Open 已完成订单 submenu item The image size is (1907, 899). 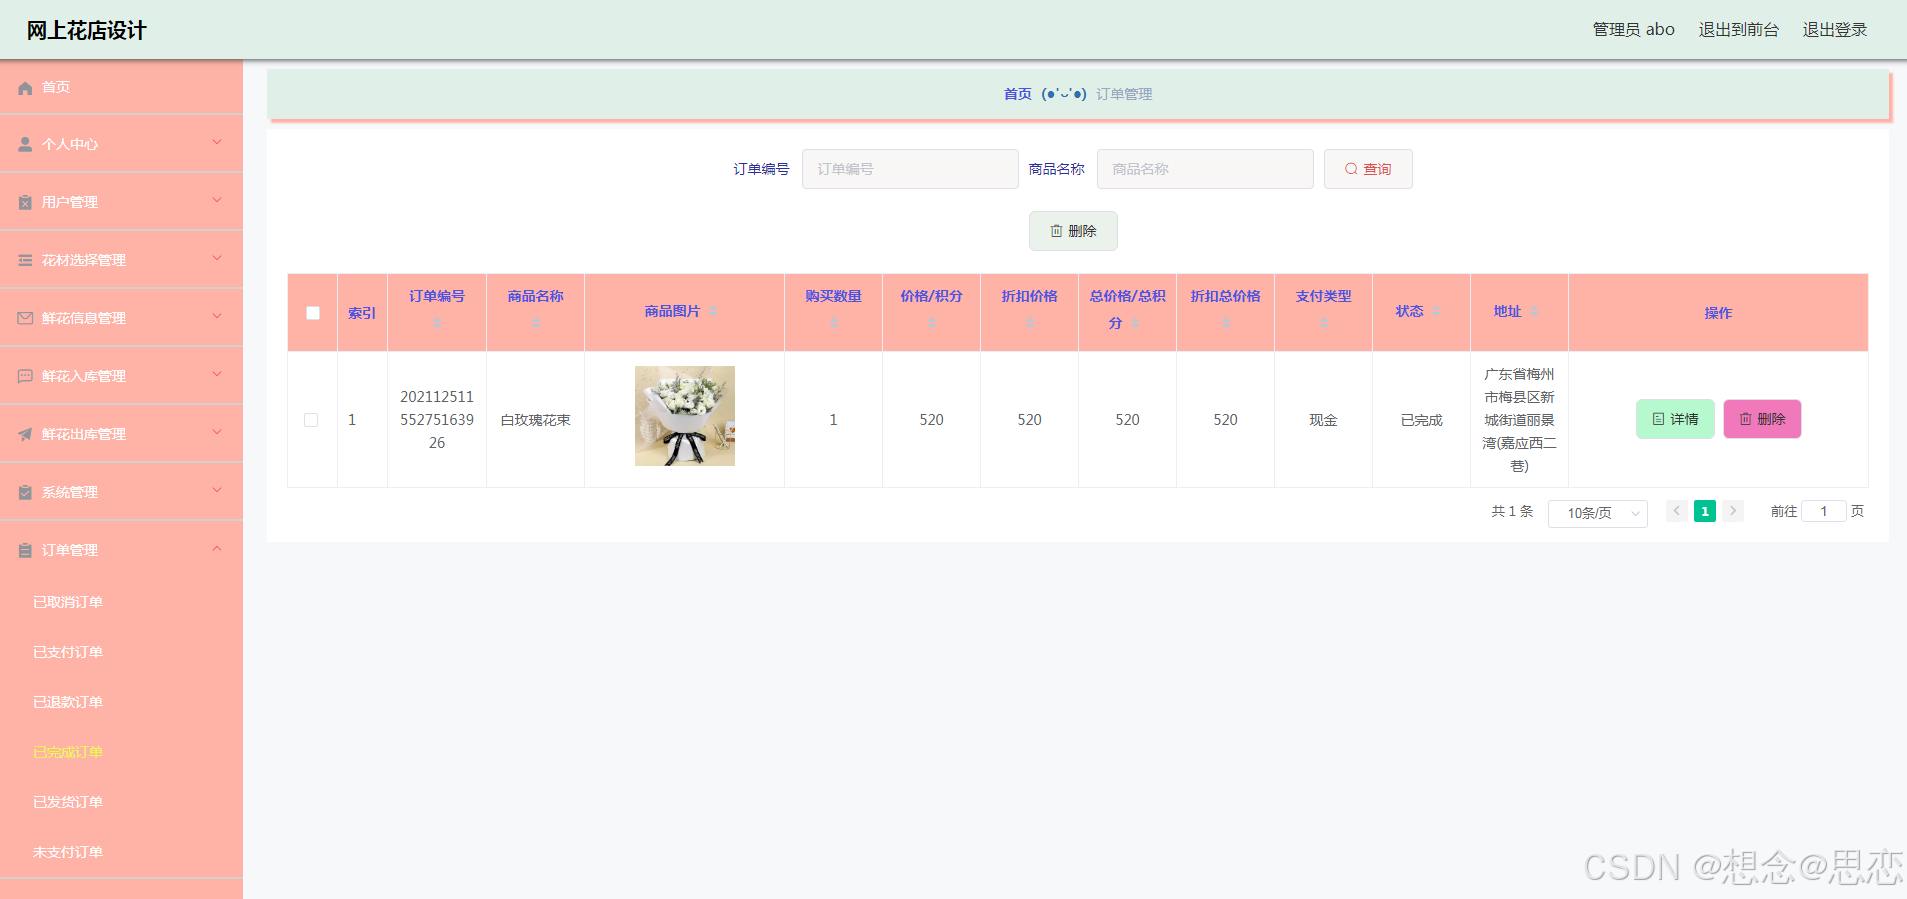(x=68, y=752)
